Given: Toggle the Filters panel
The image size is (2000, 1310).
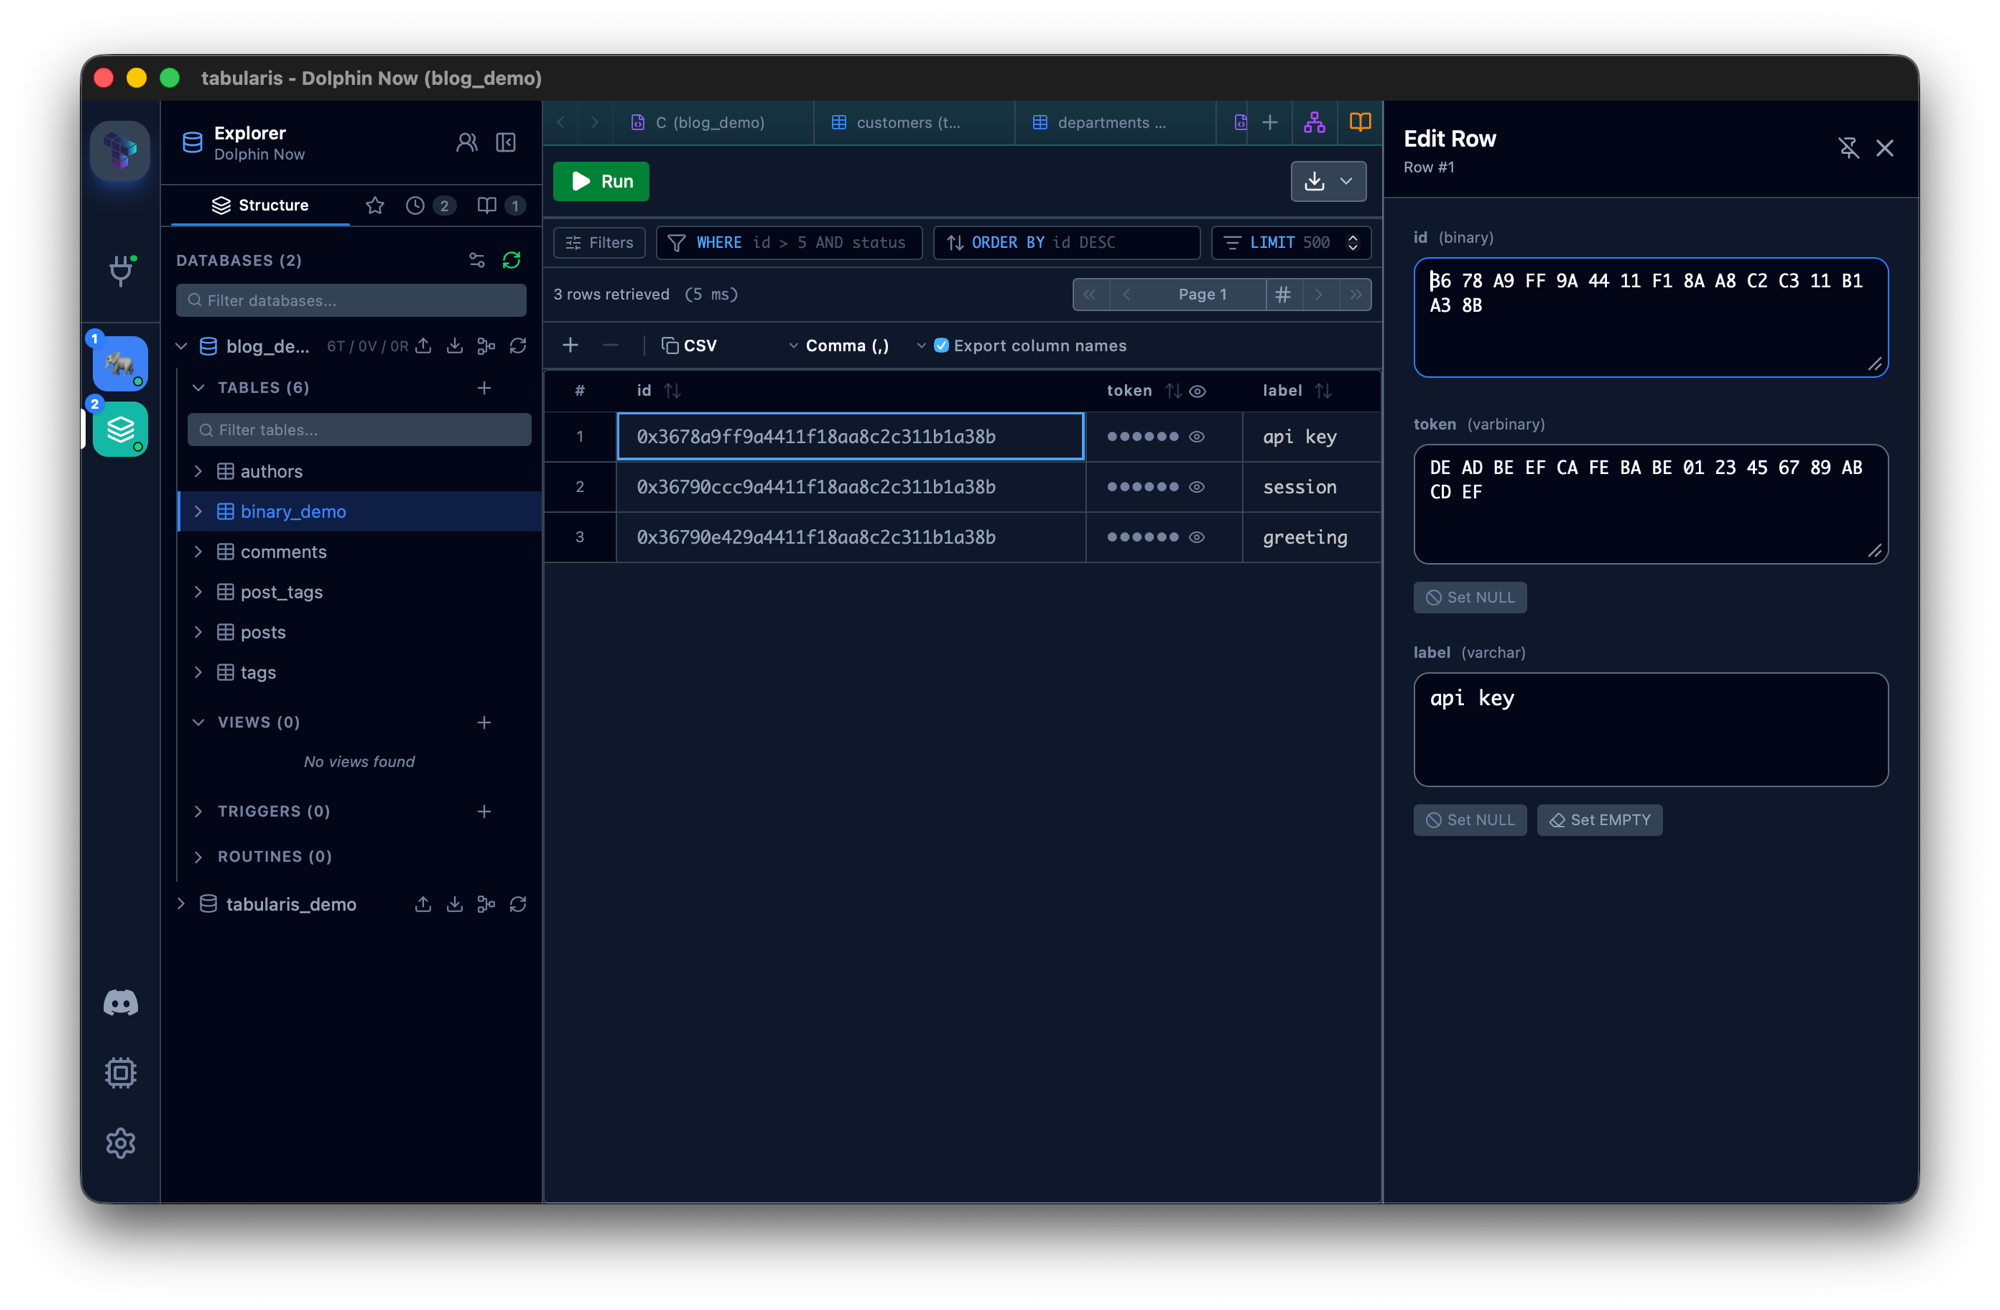Looking at the screenshot, I should [x=599, y=242].
